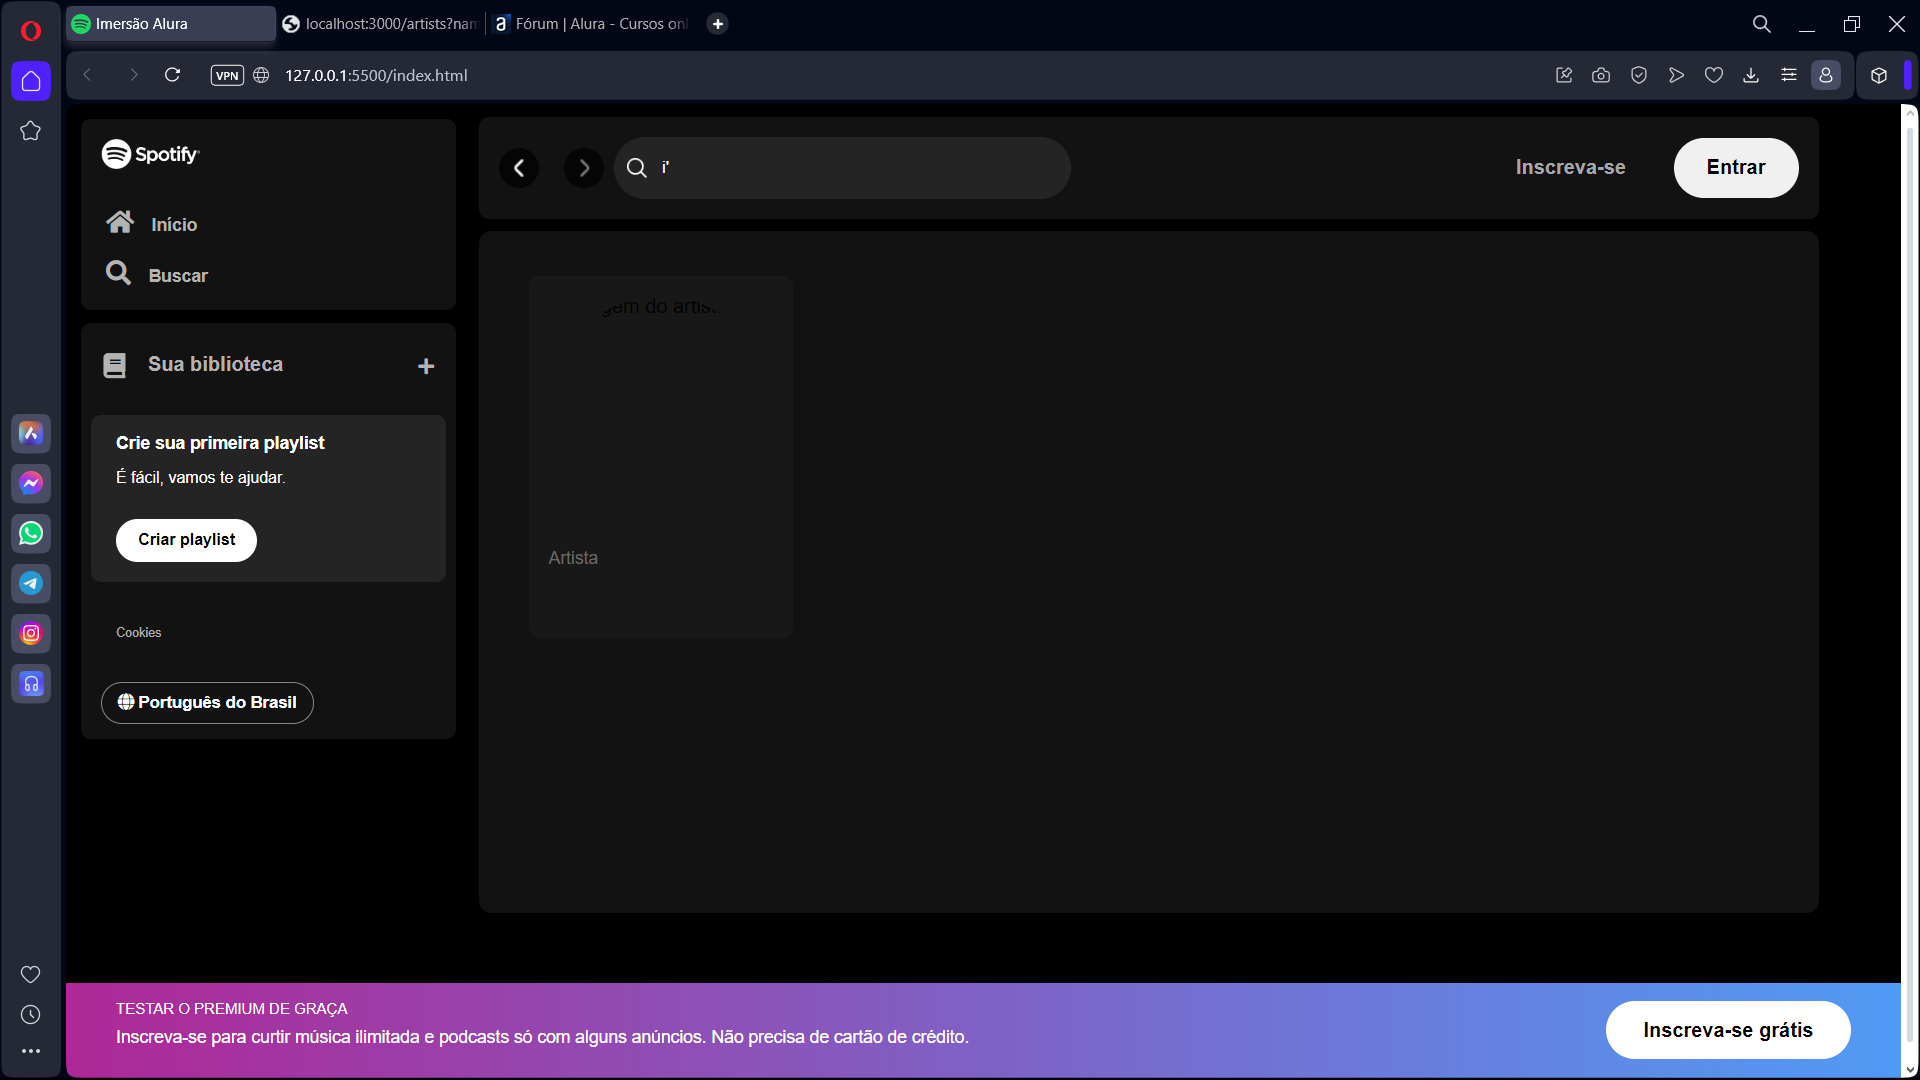Open history clock icon in sidebar
The image size is (1920, 1080).
[x=31, y=1014]
